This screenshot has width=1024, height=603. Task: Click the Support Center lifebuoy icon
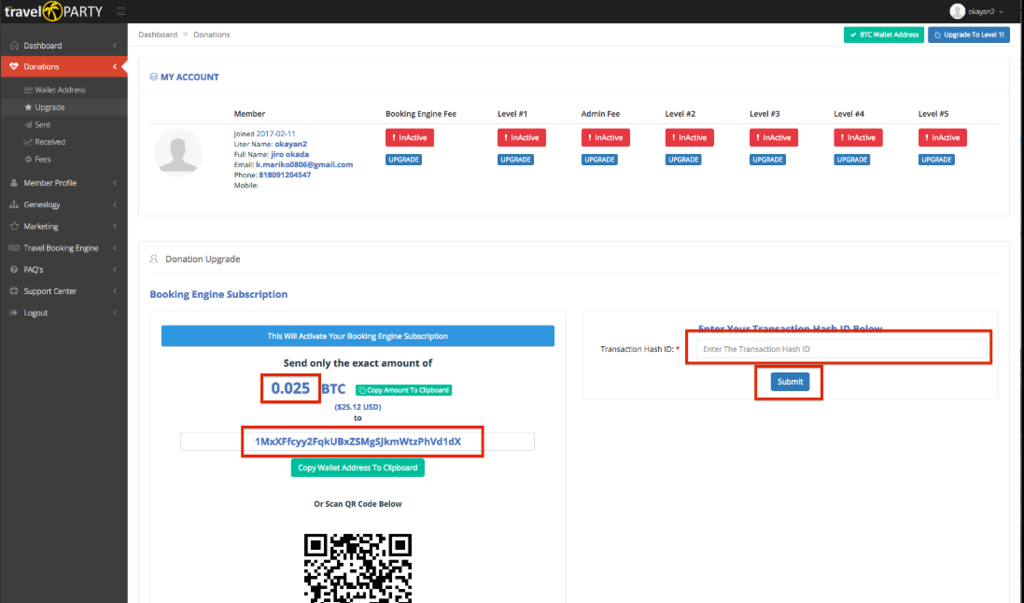click(14, 291)
